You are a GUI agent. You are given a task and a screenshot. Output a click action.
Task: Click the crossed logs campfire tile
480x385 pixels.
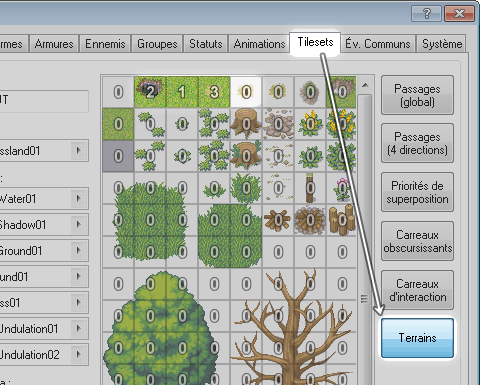[278, 220]
